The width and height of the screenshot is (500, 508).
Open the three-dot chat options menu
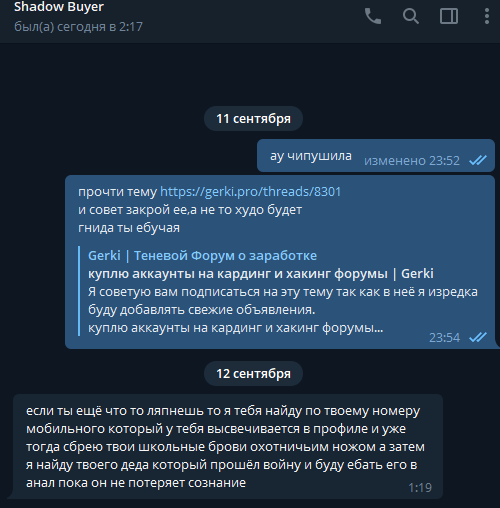(487, 16)
